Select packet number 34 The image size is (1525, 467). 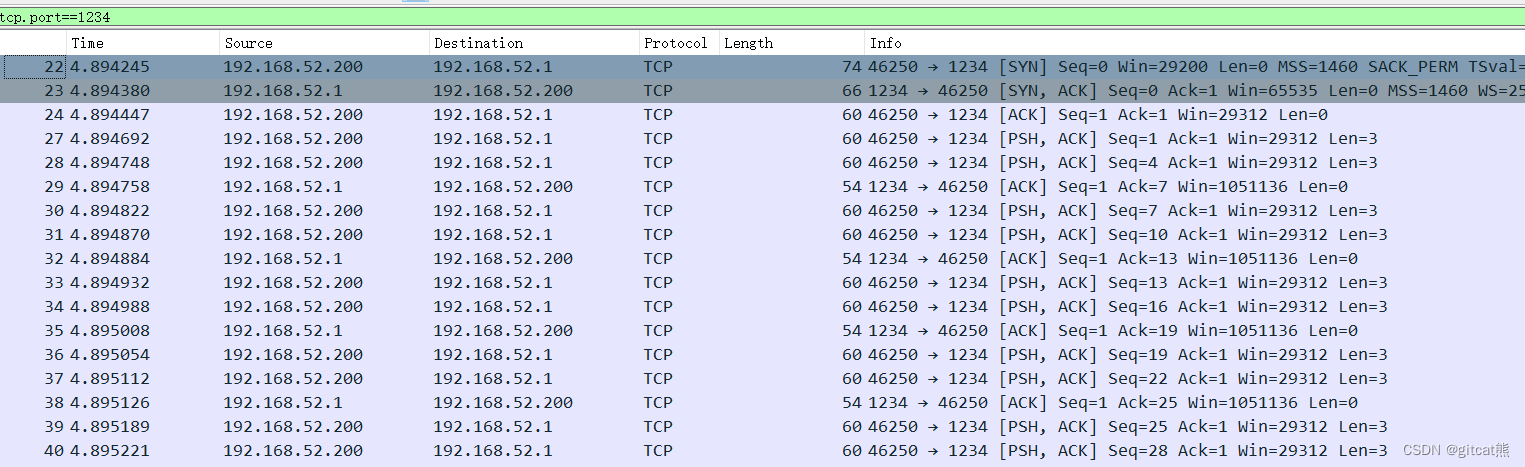point(762,307)
